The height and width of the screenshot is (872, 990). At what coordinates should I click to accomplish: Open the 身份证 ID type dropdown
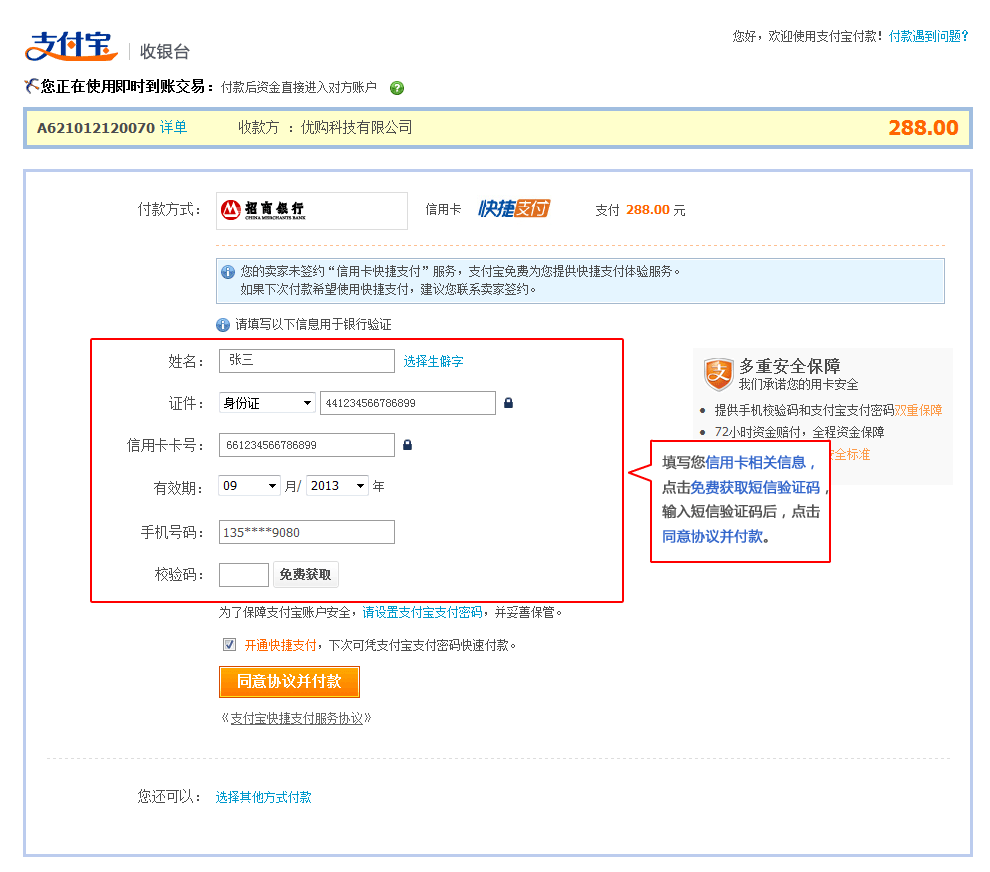click(x=267, y=403)
